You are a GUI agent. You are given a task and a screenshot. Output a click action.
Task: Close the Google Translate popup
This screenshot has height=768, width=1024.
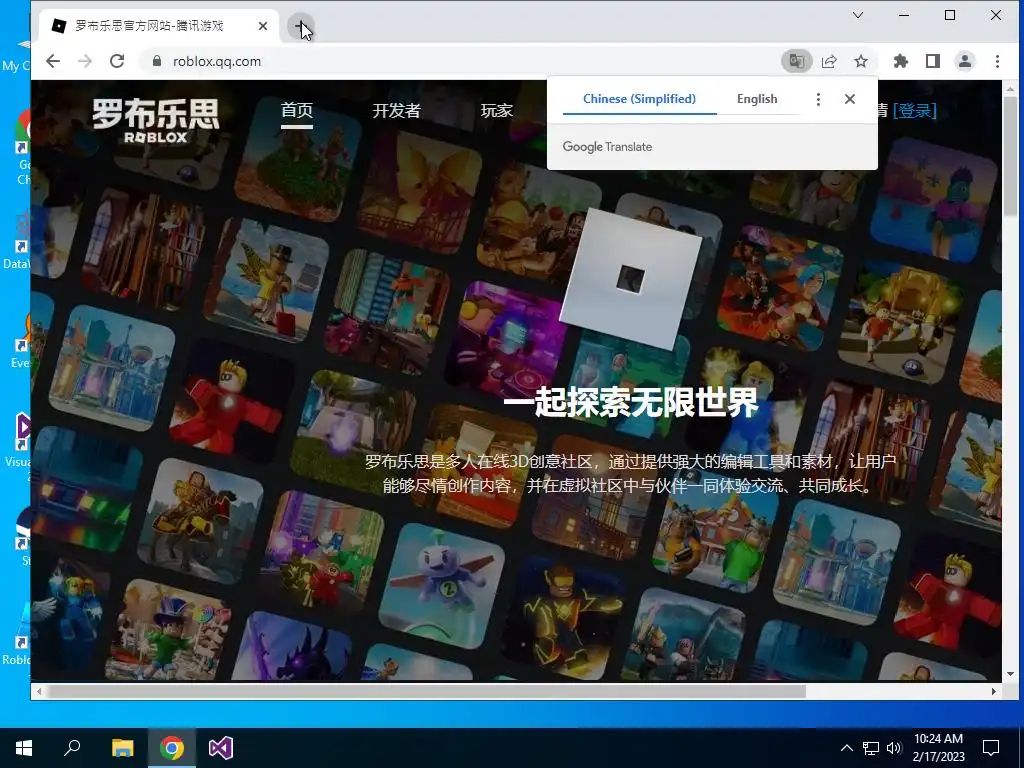[850, 99]
